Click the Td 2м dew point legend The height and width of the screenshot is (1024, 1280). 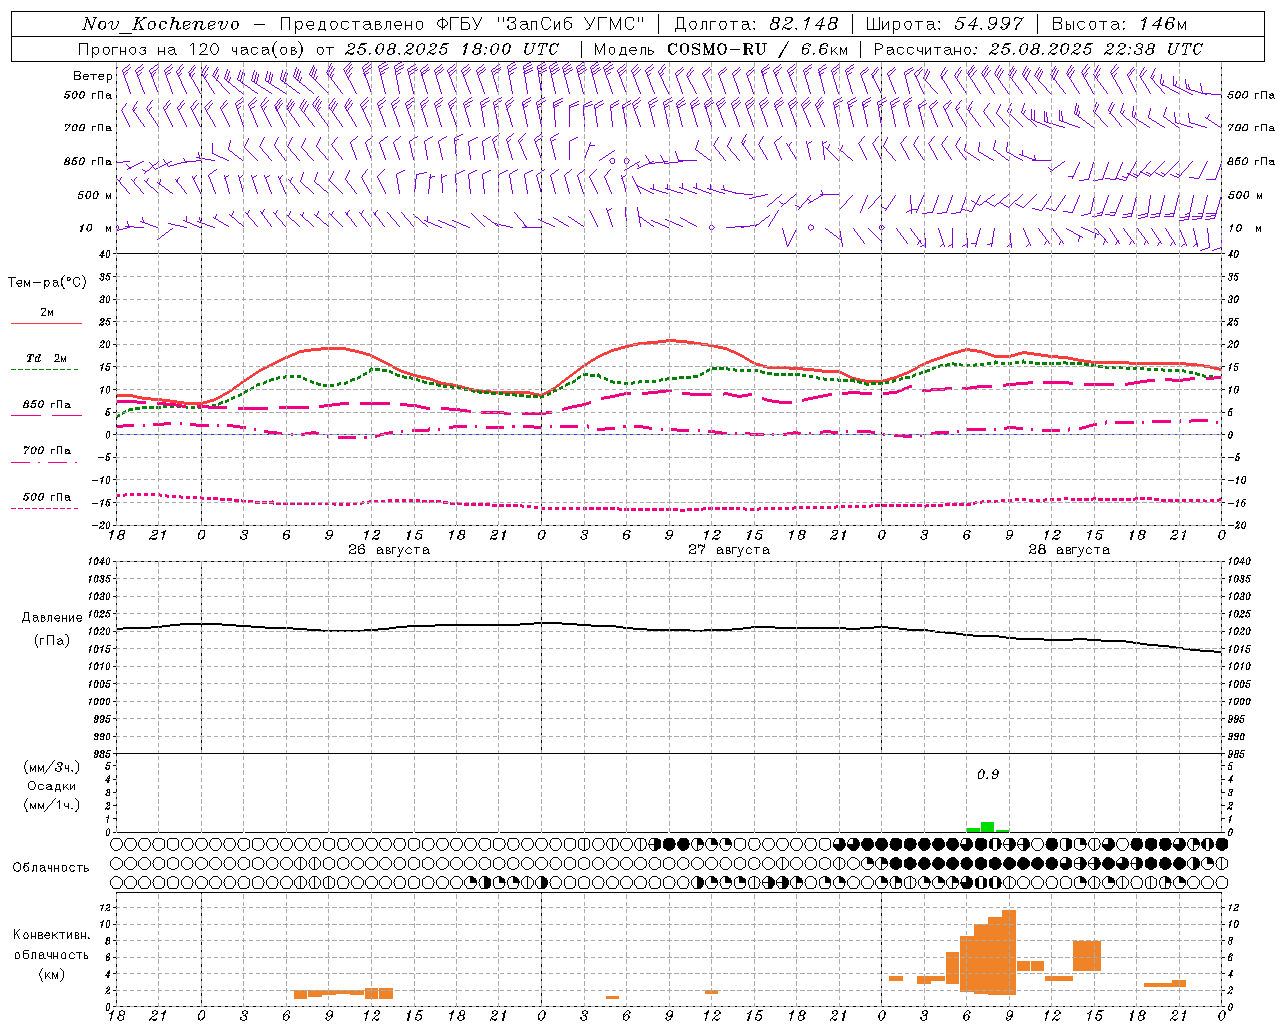tap(47, 358)
